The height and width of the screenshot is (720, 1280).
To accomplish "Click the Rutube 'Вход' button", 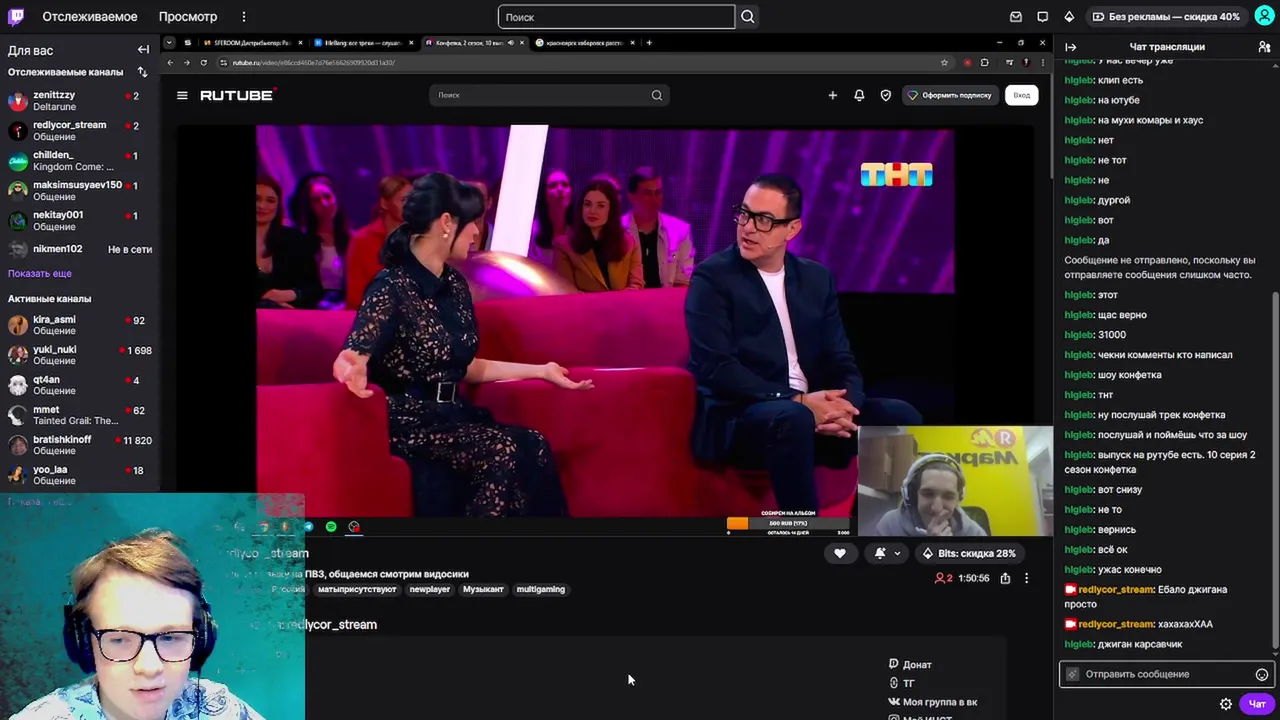I will pos(1021,95).
